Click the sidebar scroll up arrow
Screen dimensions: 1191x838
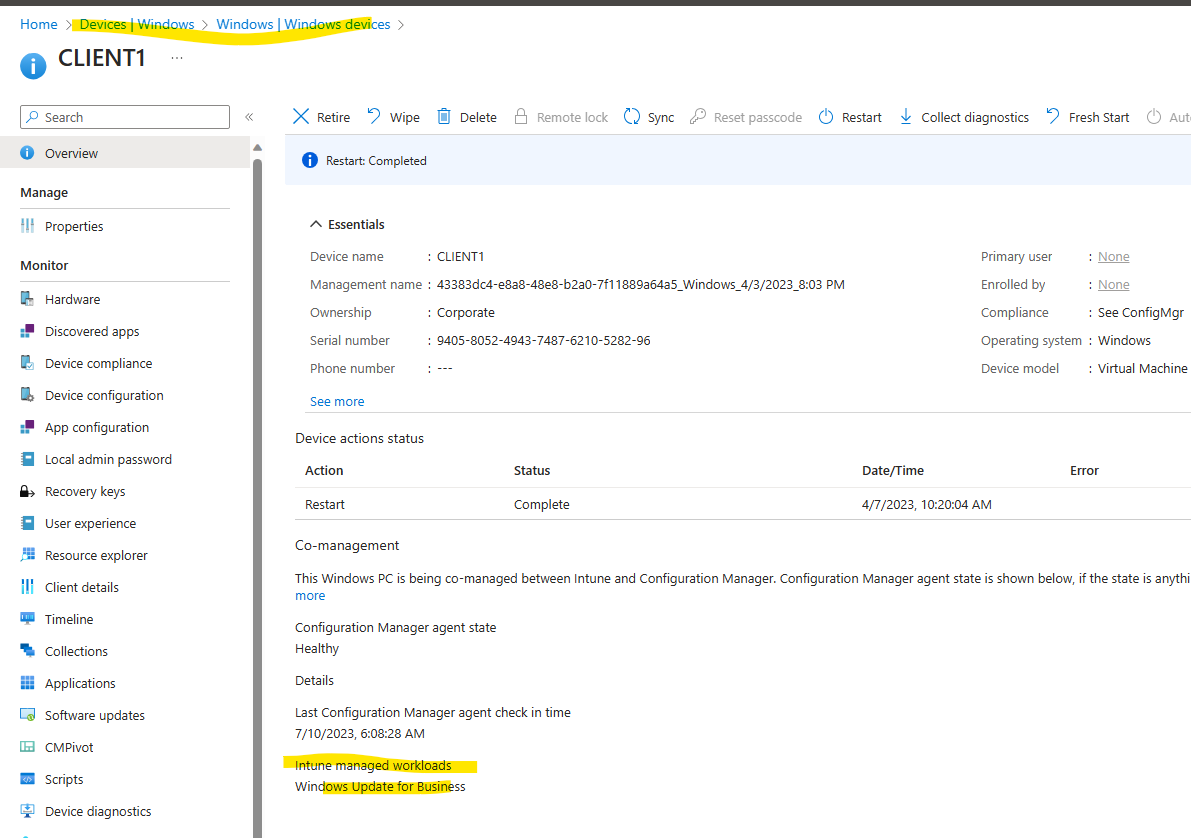(x=257, y=147)
